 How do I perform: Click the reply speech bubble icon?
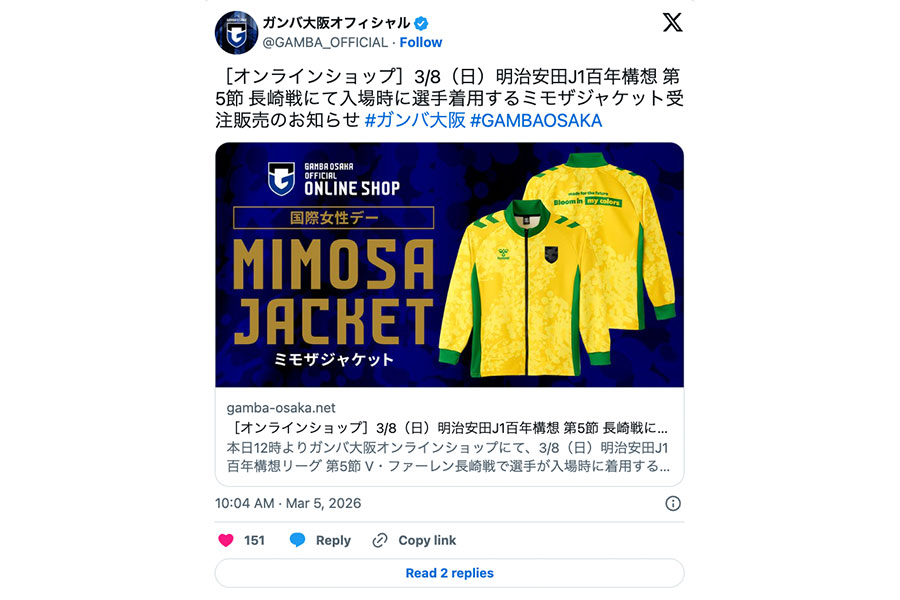coord(297,540)
